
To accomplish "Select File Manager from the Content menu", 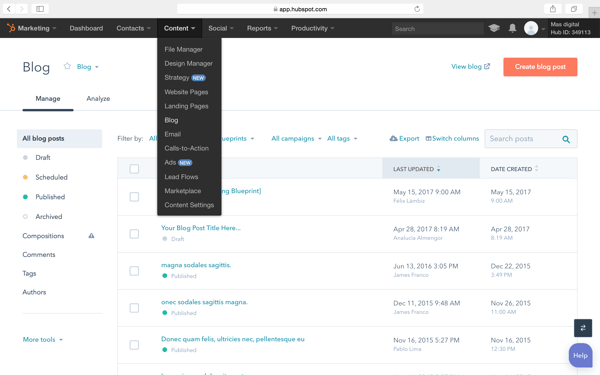I will [184, 49].
